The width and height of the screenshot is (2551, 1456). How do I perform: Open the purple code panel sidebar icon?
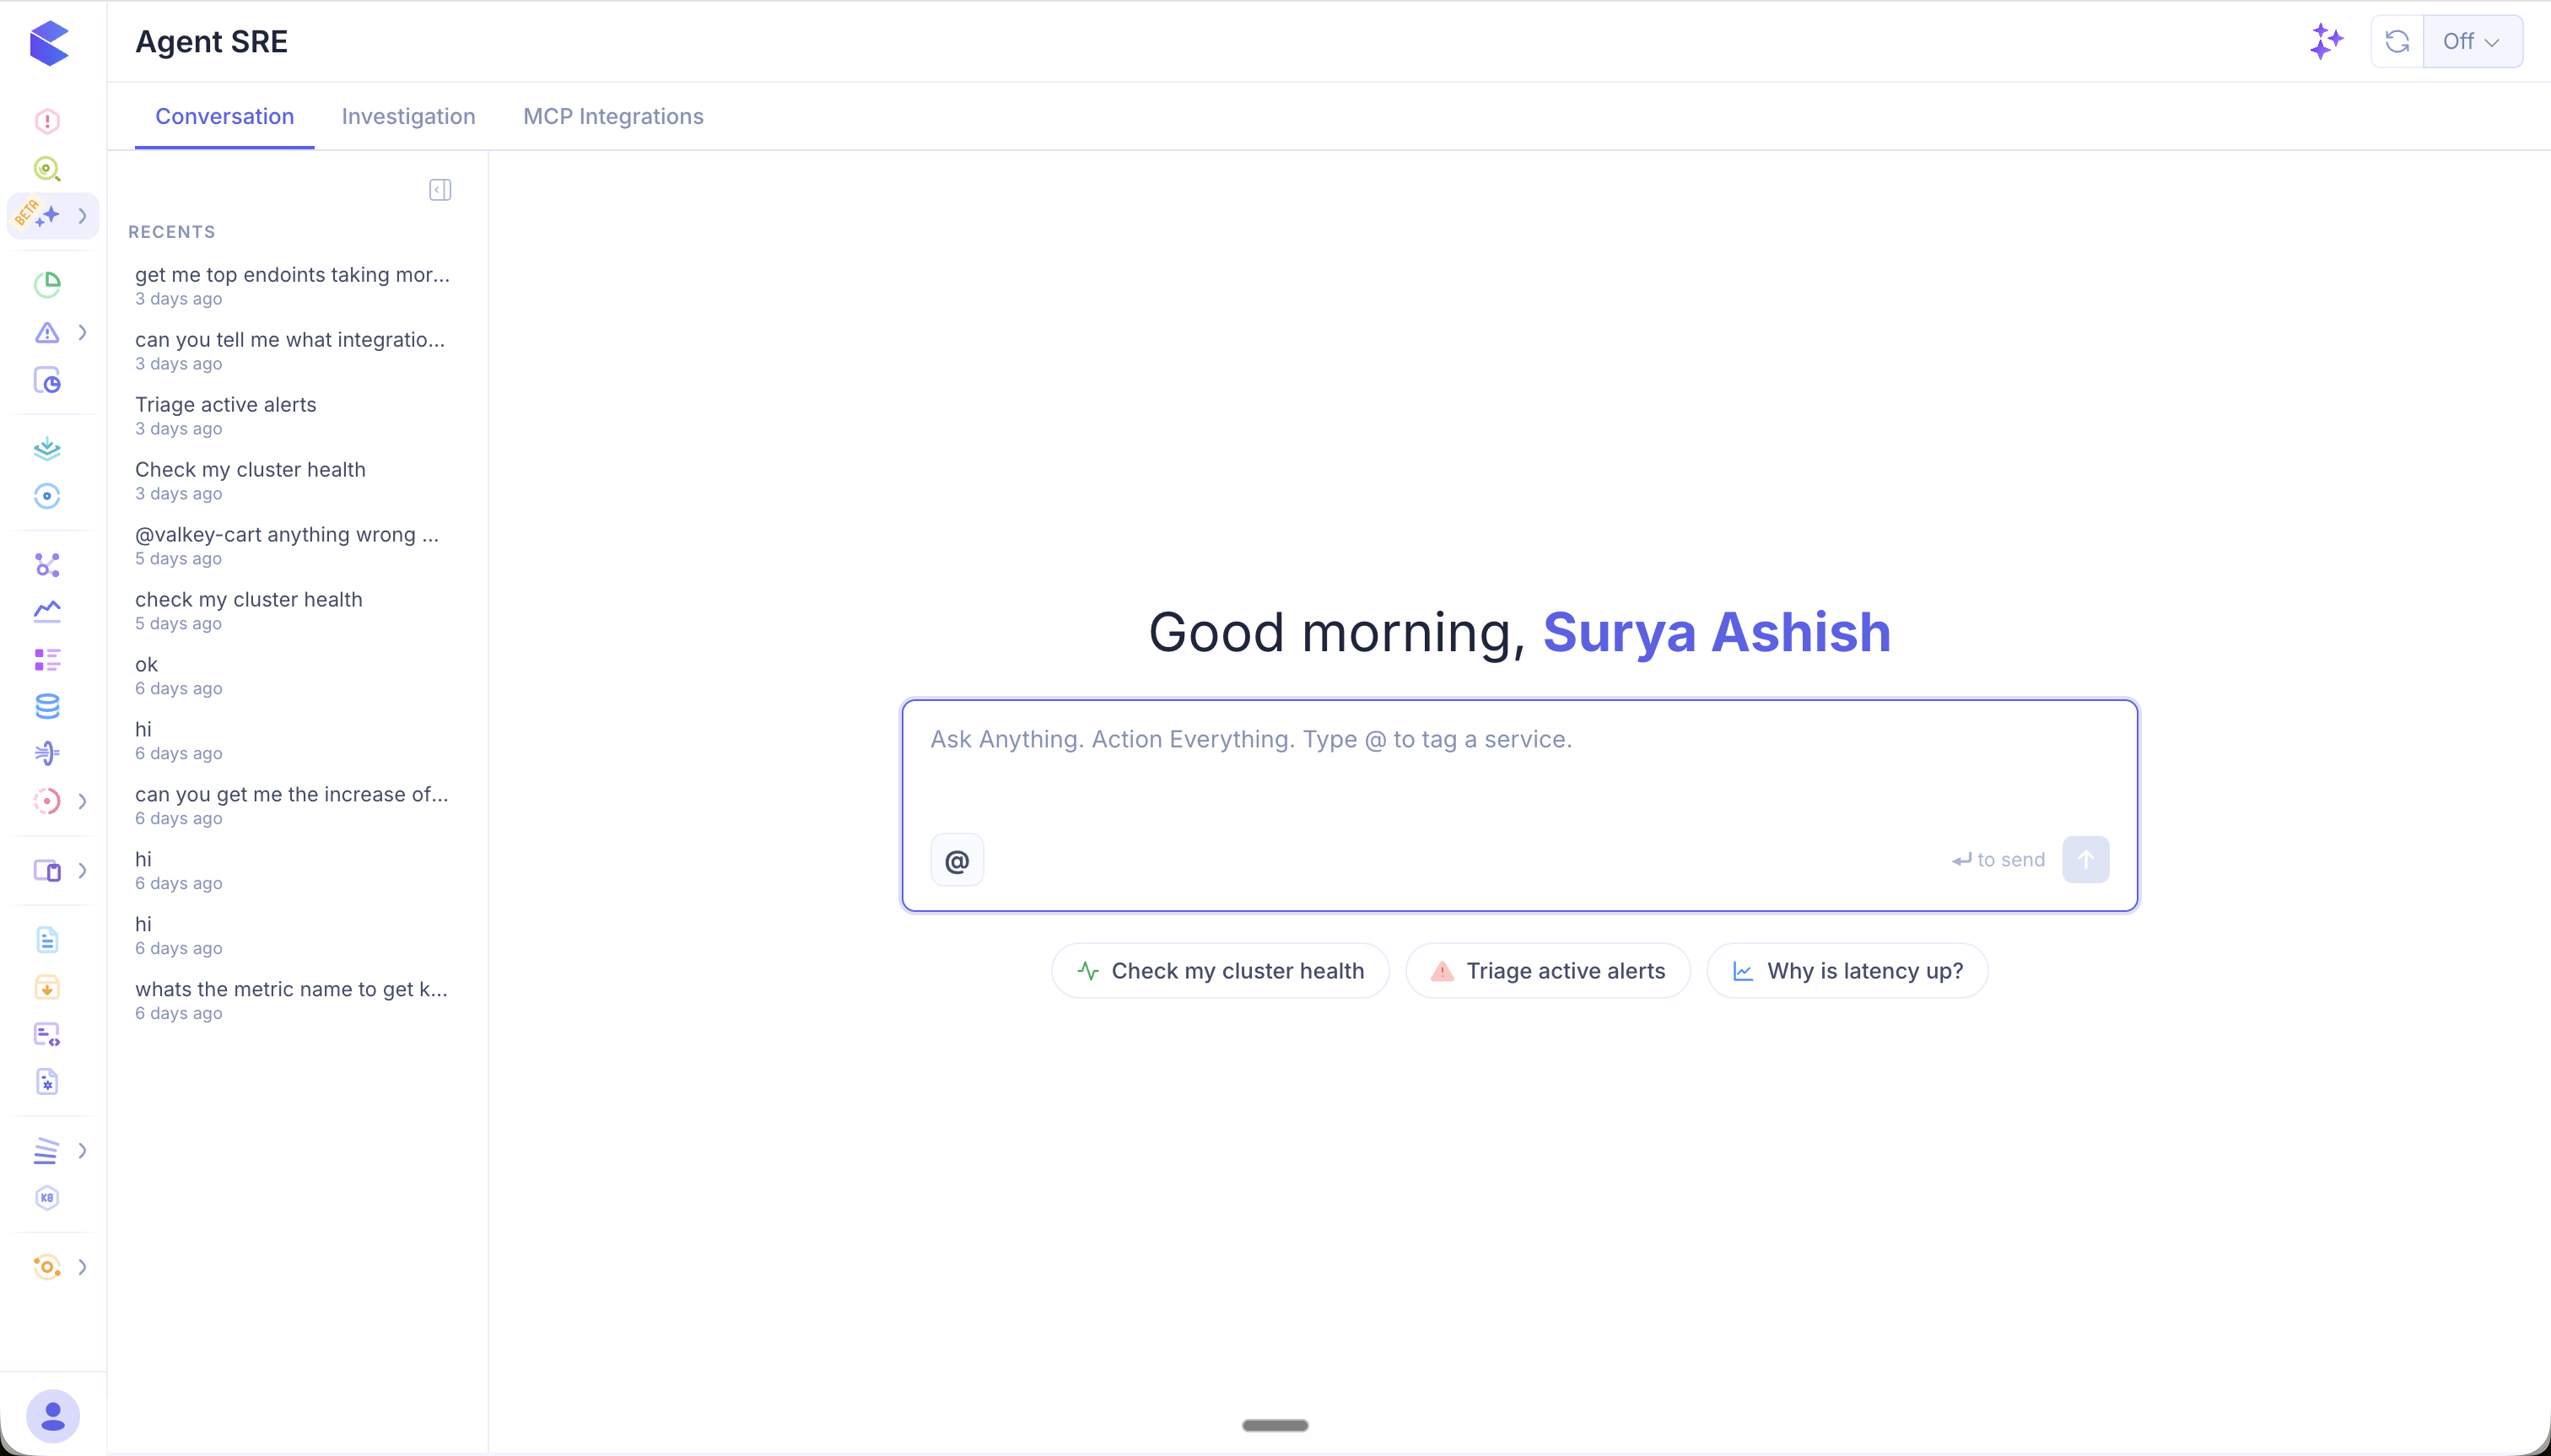47,1034
